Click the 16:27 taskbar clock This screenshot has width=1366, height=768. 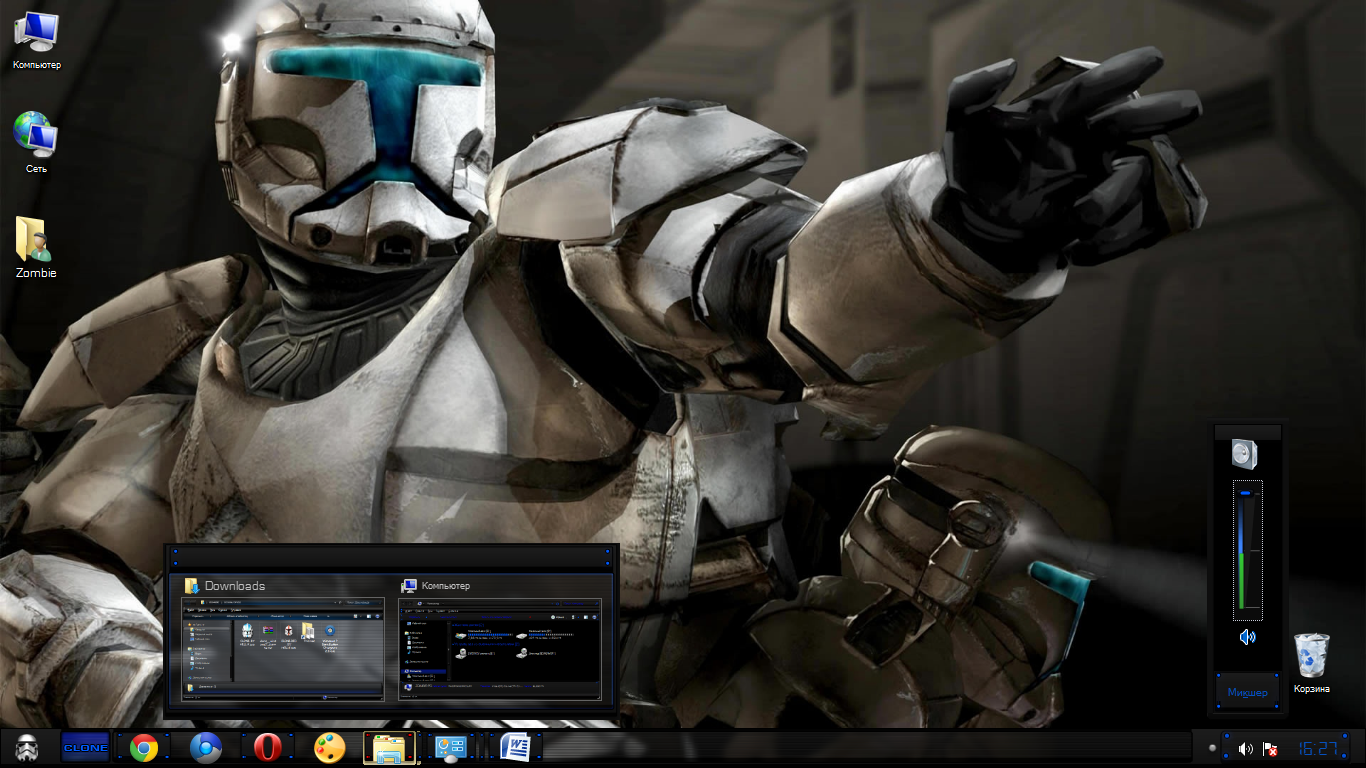[x=1319, y=748]
